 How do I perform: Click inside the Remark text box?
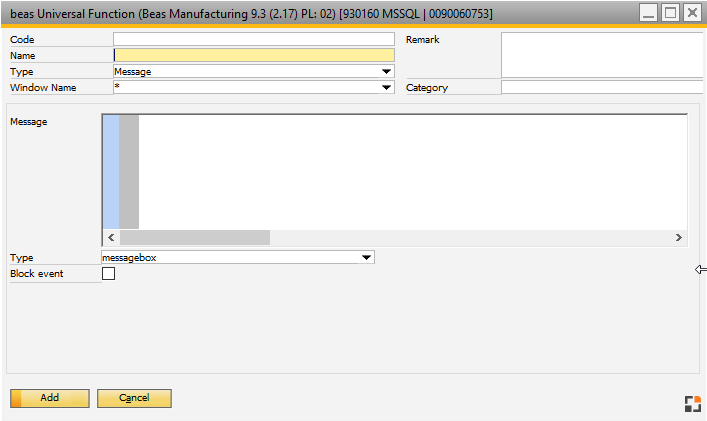pos(602,55)
